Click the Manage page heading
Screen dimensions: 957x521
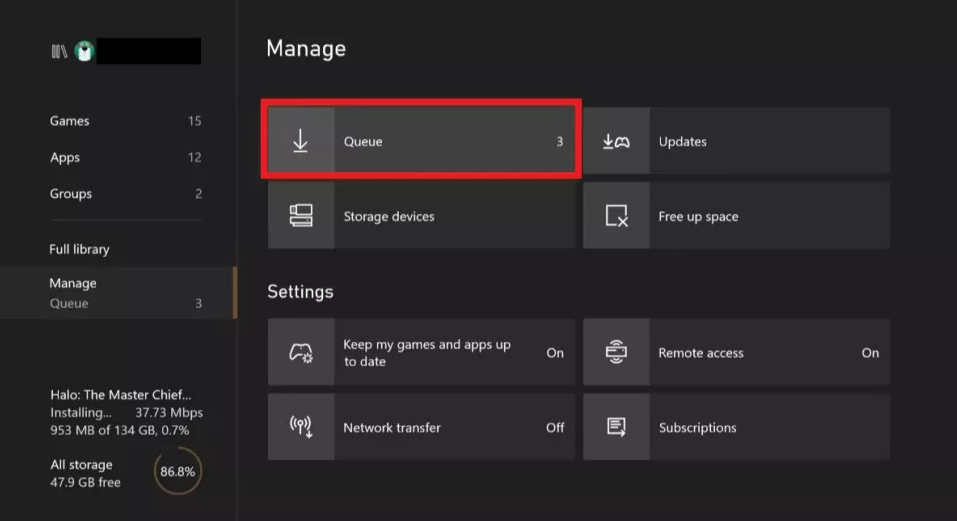pyautogui.click(x=306, y=49)
